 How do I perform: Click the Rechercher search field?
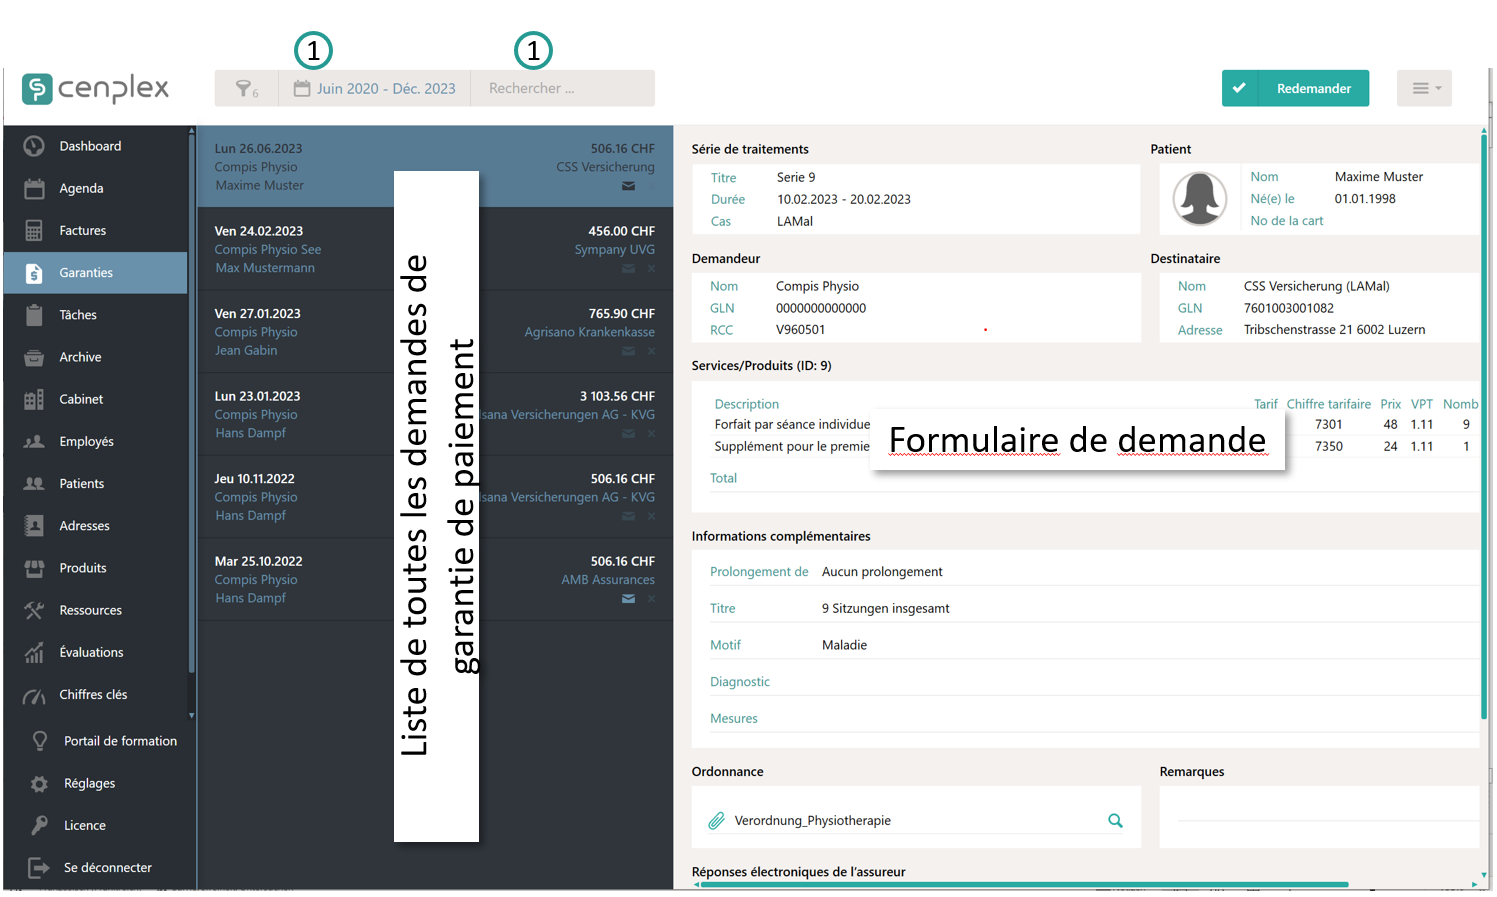pyautogui.click(x=563, y=89)
